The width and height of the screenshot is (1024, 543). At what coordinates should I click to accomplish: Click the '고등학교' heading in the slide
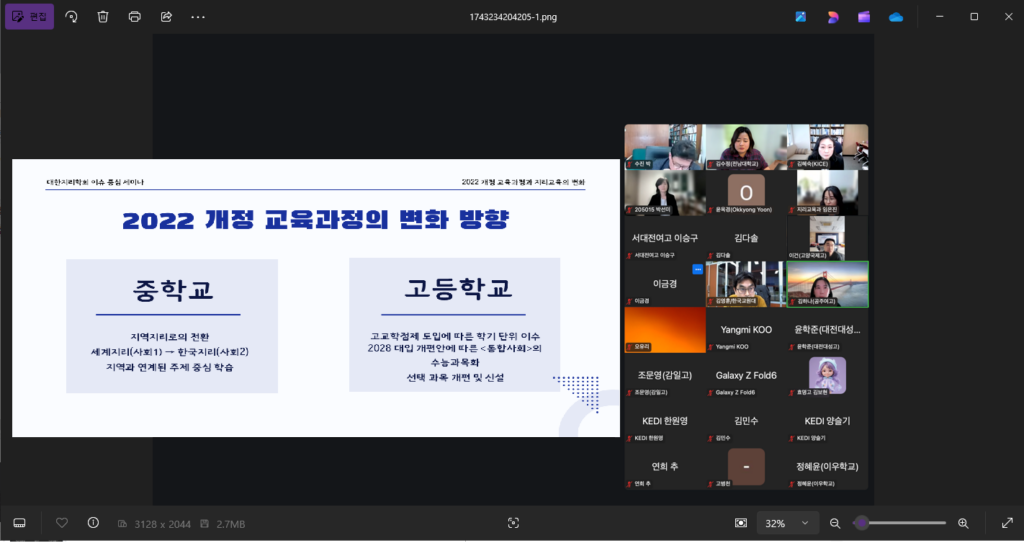point(457,288)
